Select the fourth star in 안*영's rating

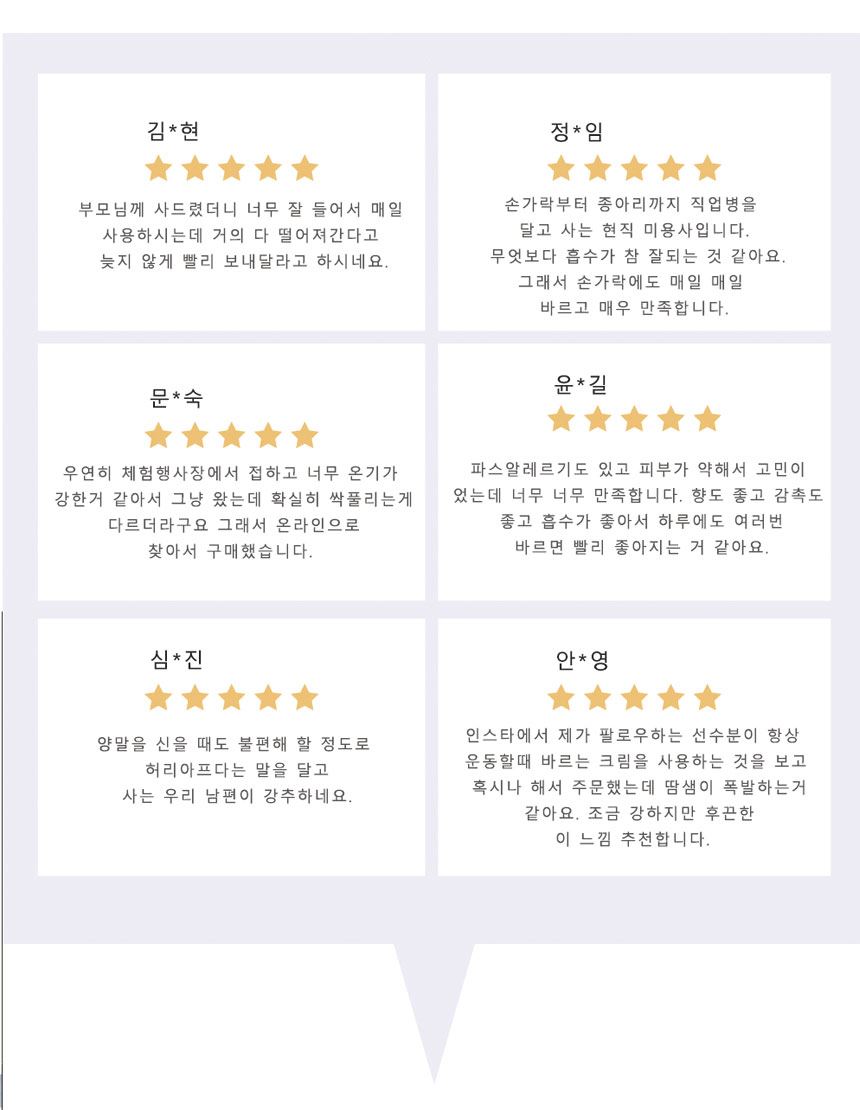pyautogui.click(x=670, y=697)
